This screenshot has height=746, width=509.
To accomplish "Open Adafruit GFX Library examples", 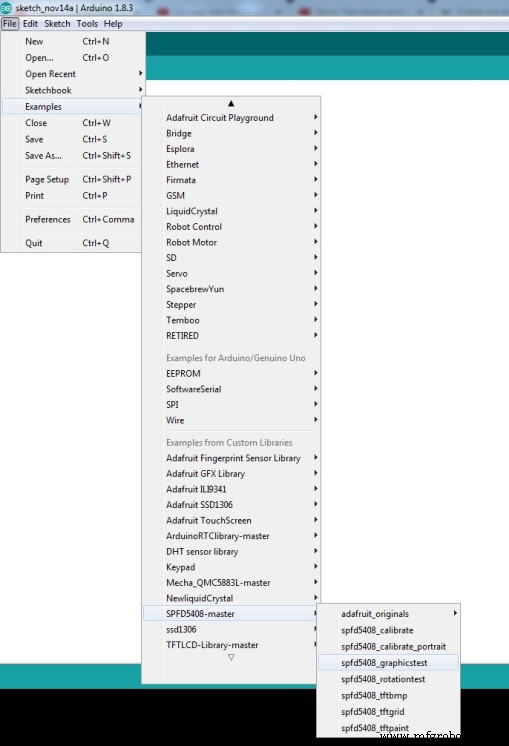I will 231,474.
